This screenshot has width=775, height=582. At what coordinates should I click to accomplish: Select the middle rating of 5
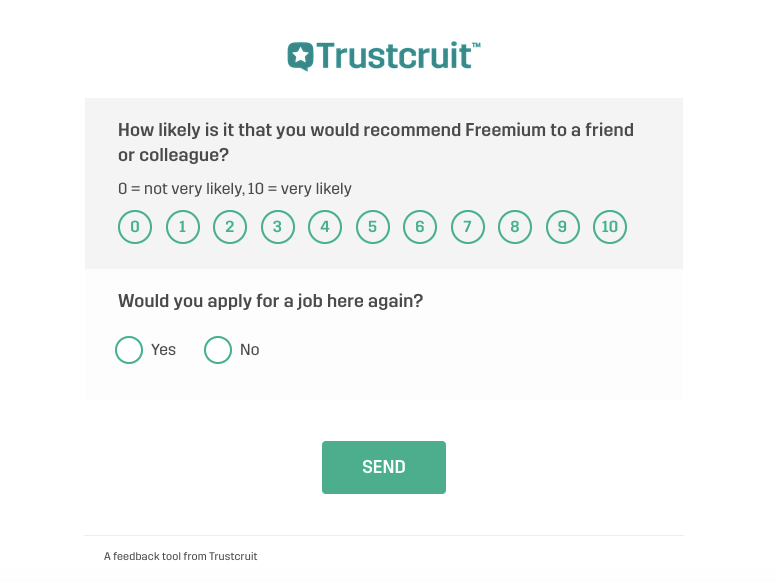click(x=372, y=227)
